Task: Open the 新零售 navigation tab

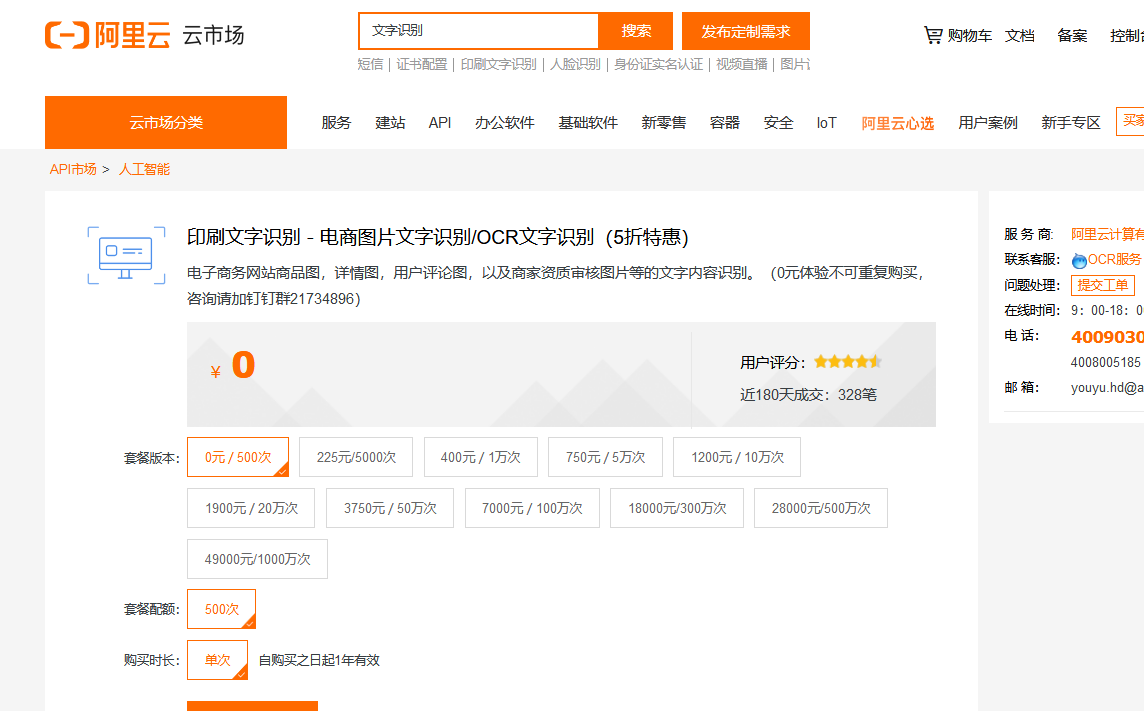Action: [664, 123]
